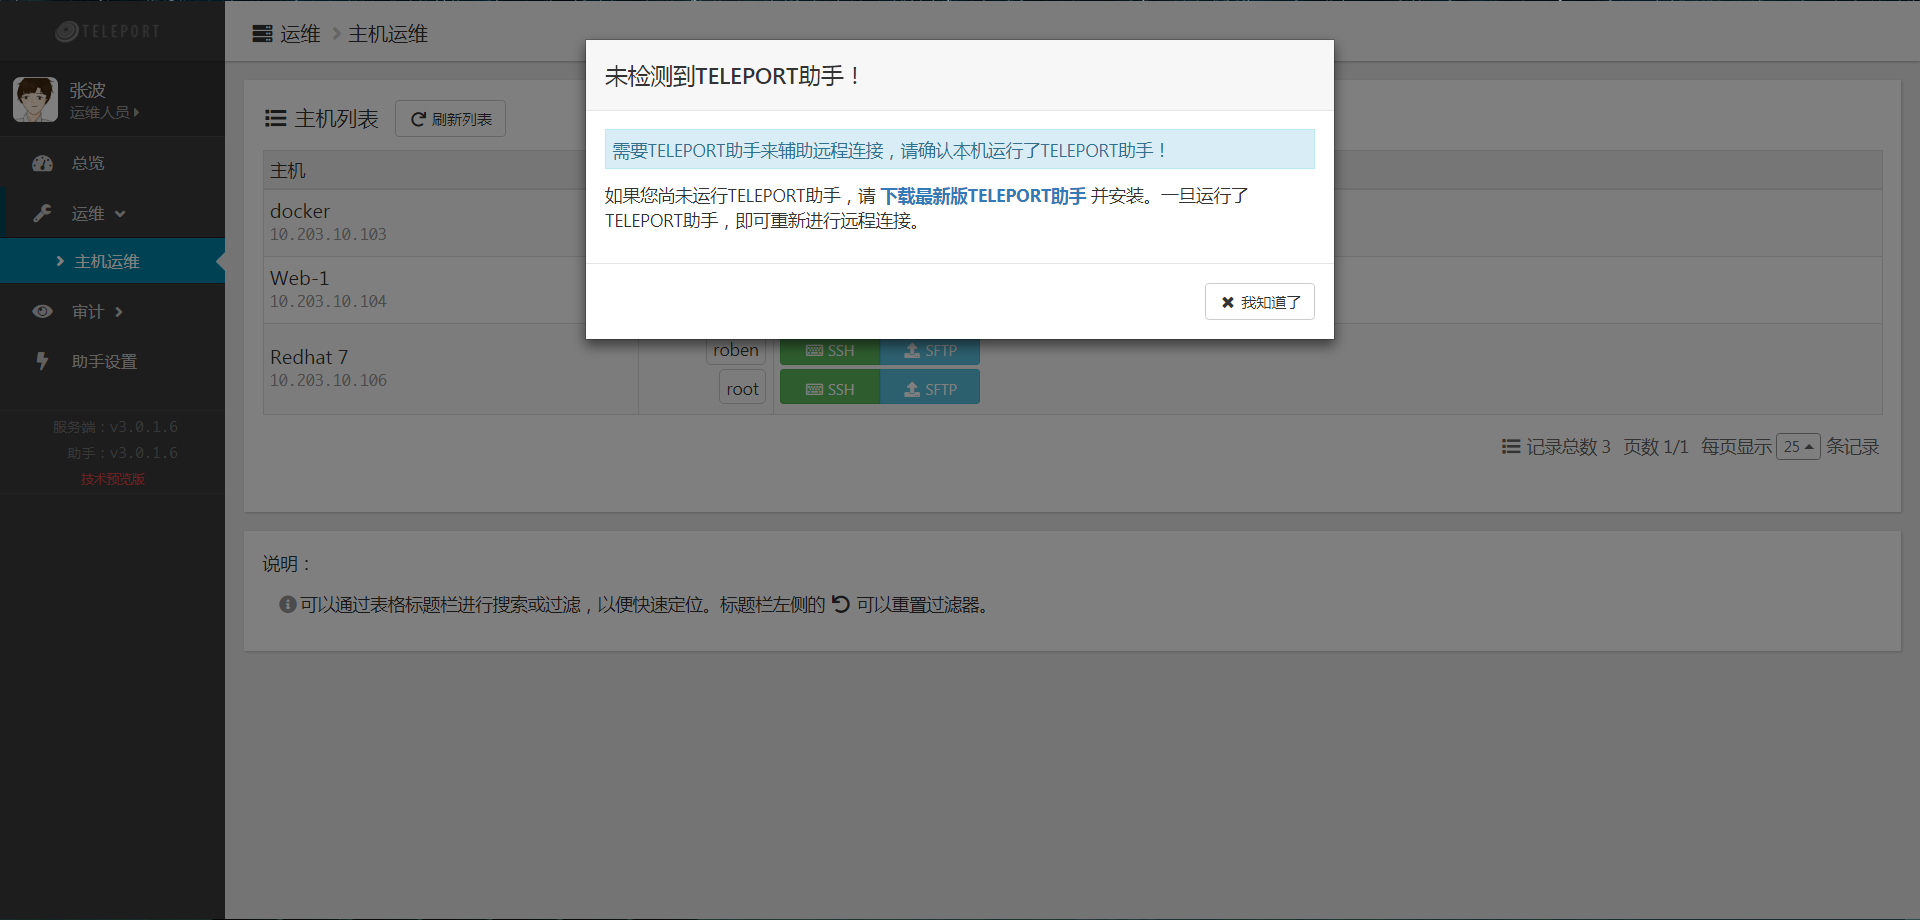This screenshot has height=920, width=1920.
Task: Click IP address 10.203.10.106
Action: click(328, 380)
